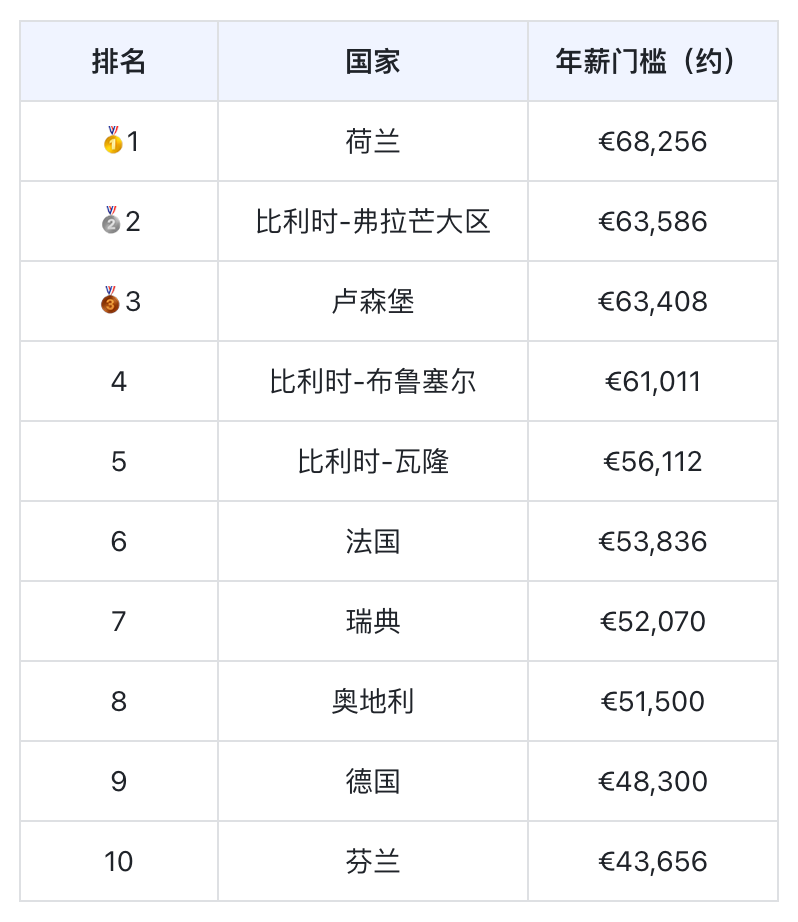Click the gold medal icon
This screenshot has height=922, width=798.
coord(112,141)
